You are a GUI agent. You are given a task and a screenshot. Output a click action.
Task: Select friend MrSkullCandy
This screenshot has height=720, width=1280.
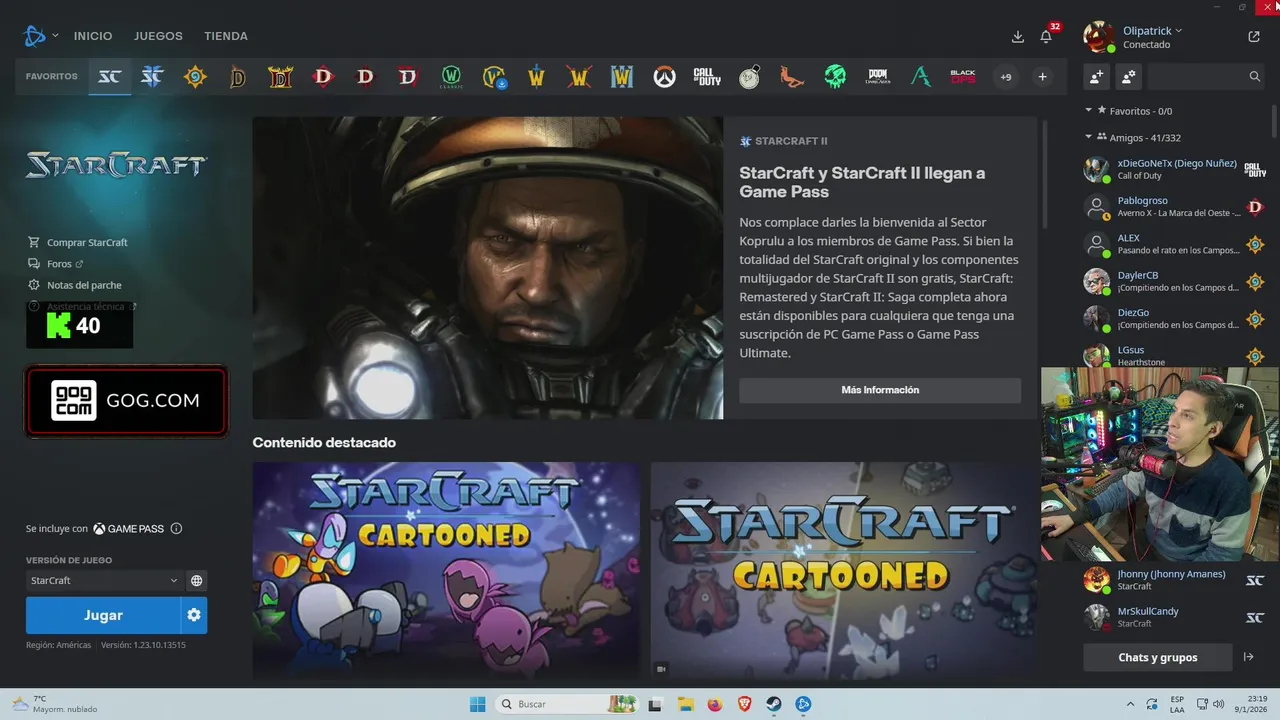(1176, 617)
